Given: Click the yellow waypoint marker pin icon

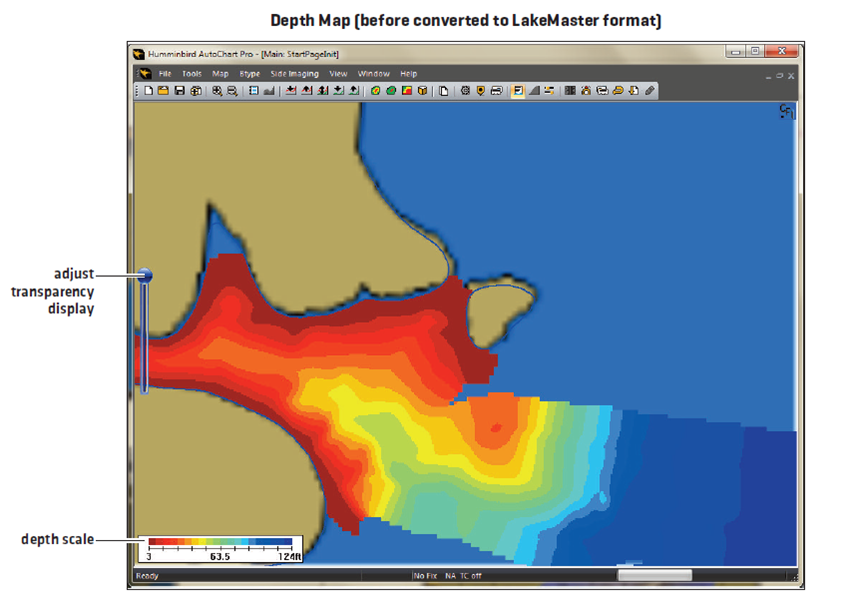Looking at the screenshot, I should click(481, 90).
